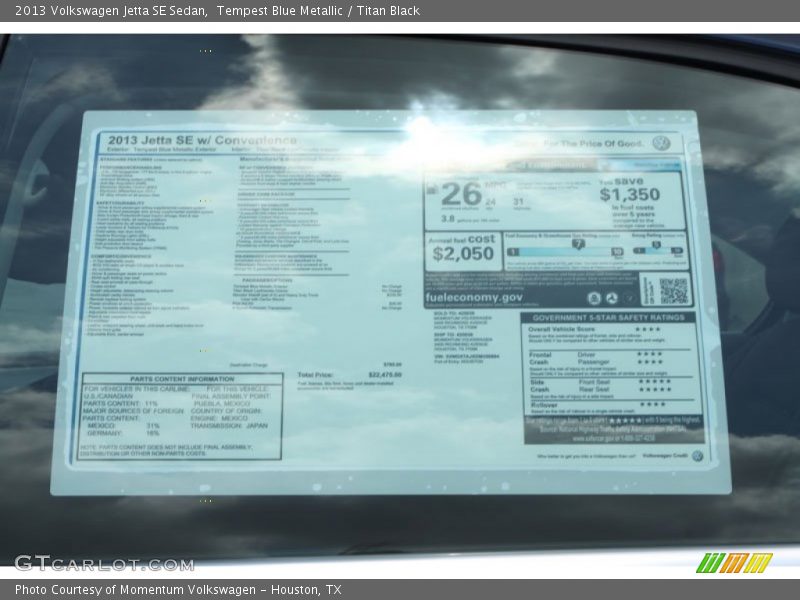This screenshot has width=800, height=600.
Task: Click the QR code on the fuel label
Action: coord(673,291)
